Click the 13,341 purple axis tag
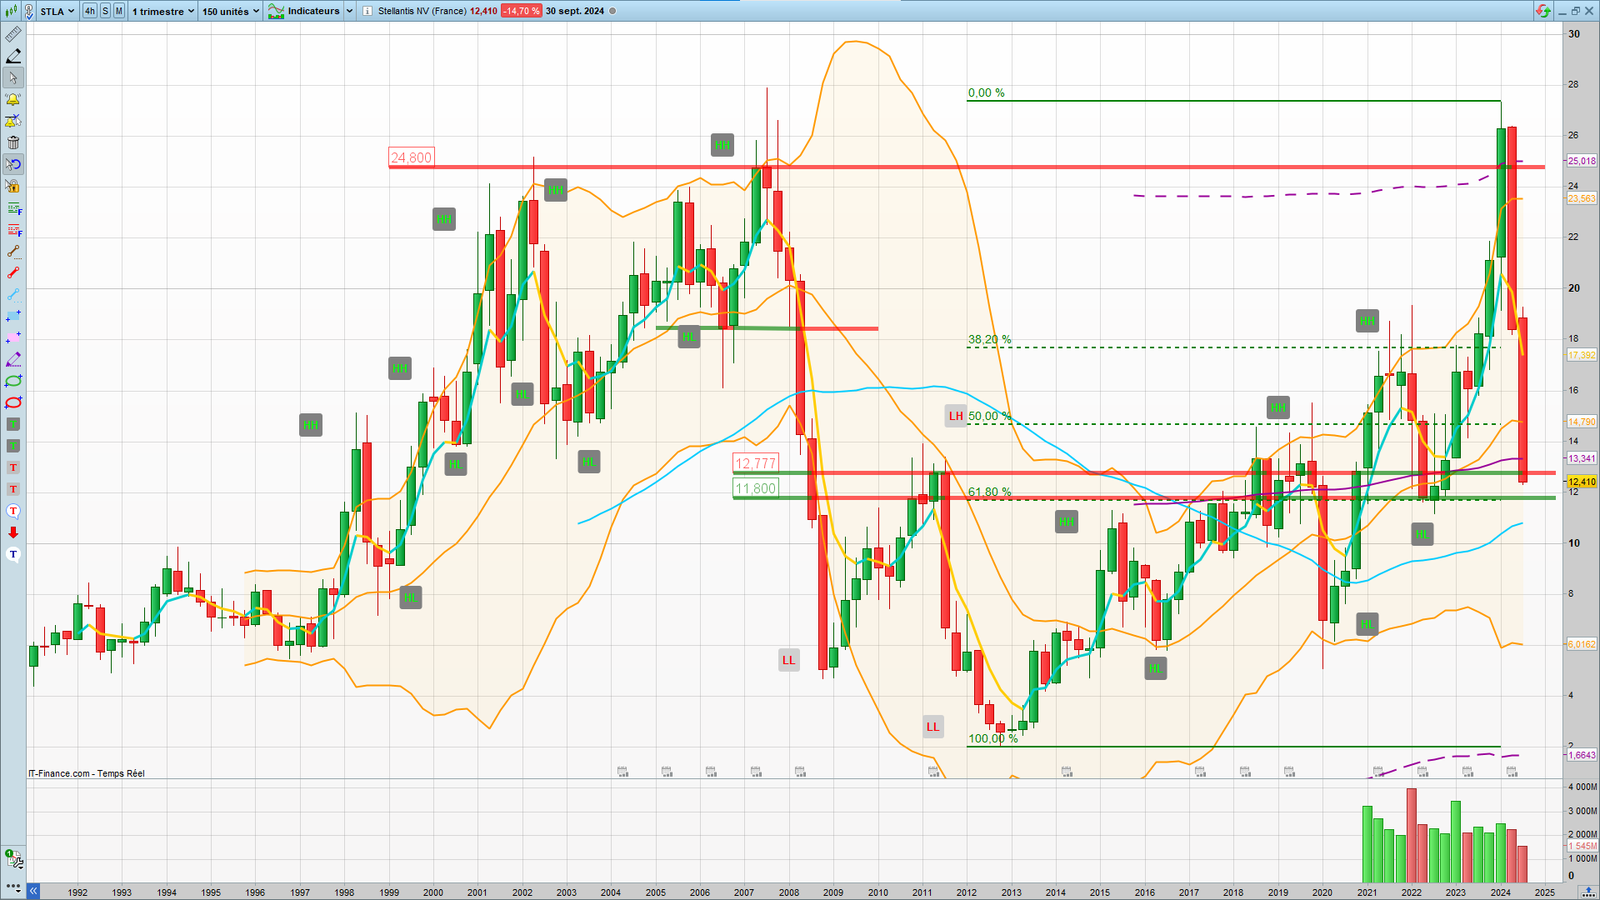Image resolution: width=1600 pixels, height=900 pixels. click(1582, 459)
